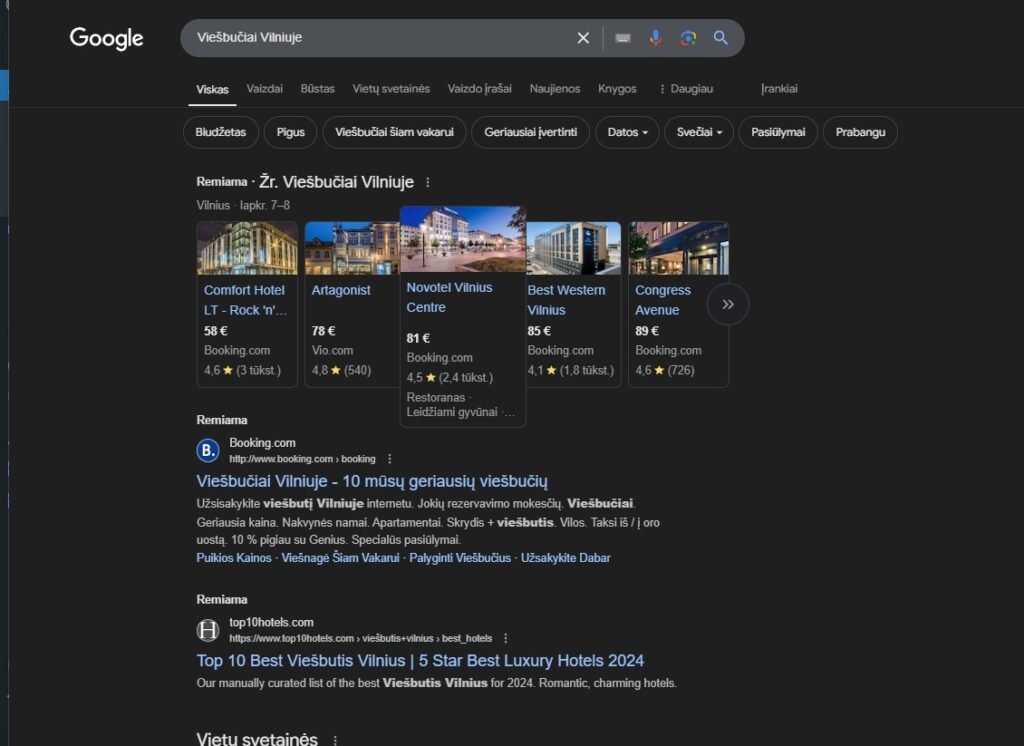Image resolution: width=1024 pixels, height=746 pixels.
Task: Click the magnifier search button
Action: click(x=720, y=38)
